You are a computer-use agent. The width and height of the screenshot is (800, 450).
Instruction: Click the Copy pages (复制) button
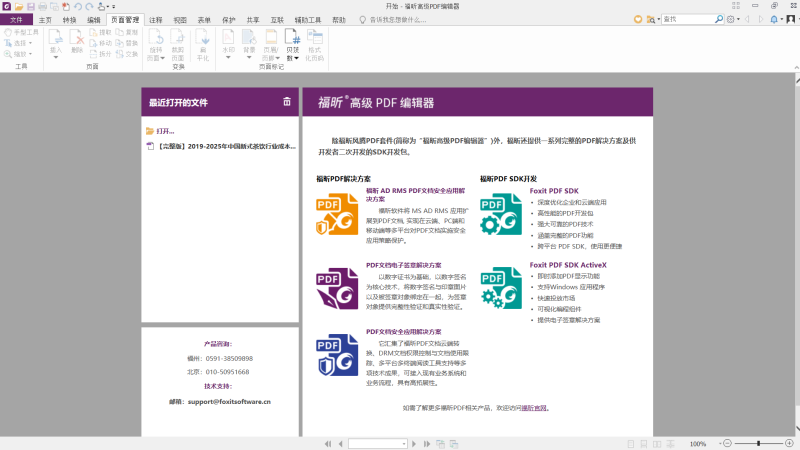pos(127,32)
